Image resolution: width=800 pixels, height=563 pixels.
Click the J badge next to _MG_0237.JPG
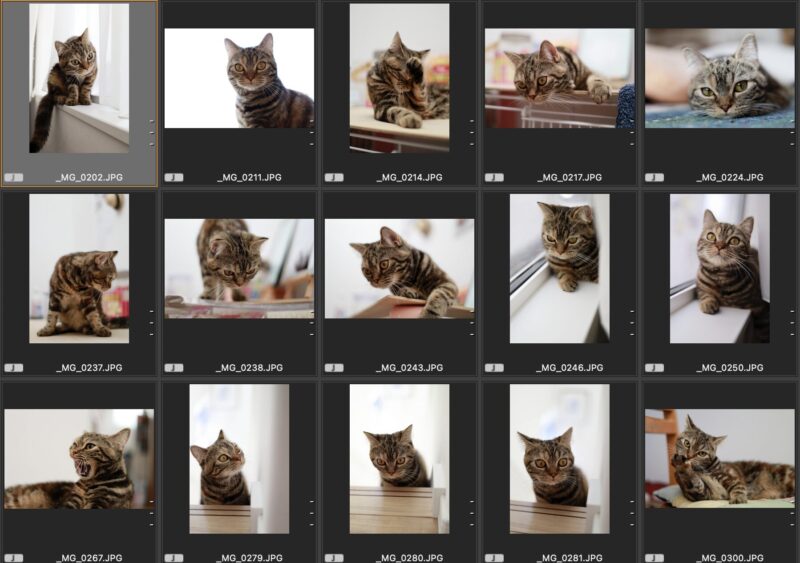point(14,367)
